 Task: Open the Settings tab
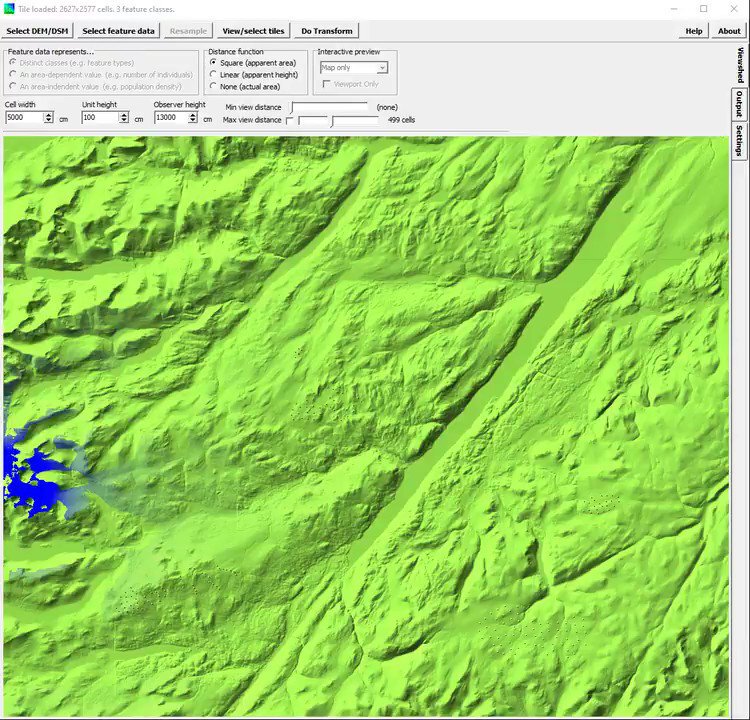739,140
